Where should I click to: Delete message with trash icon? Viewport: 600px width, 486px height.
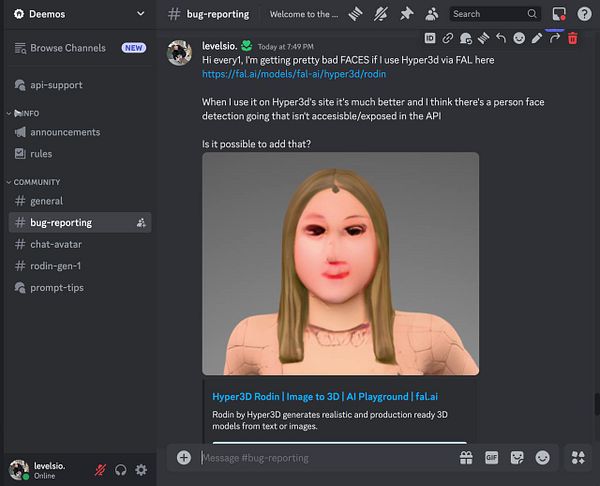point(572,38)
